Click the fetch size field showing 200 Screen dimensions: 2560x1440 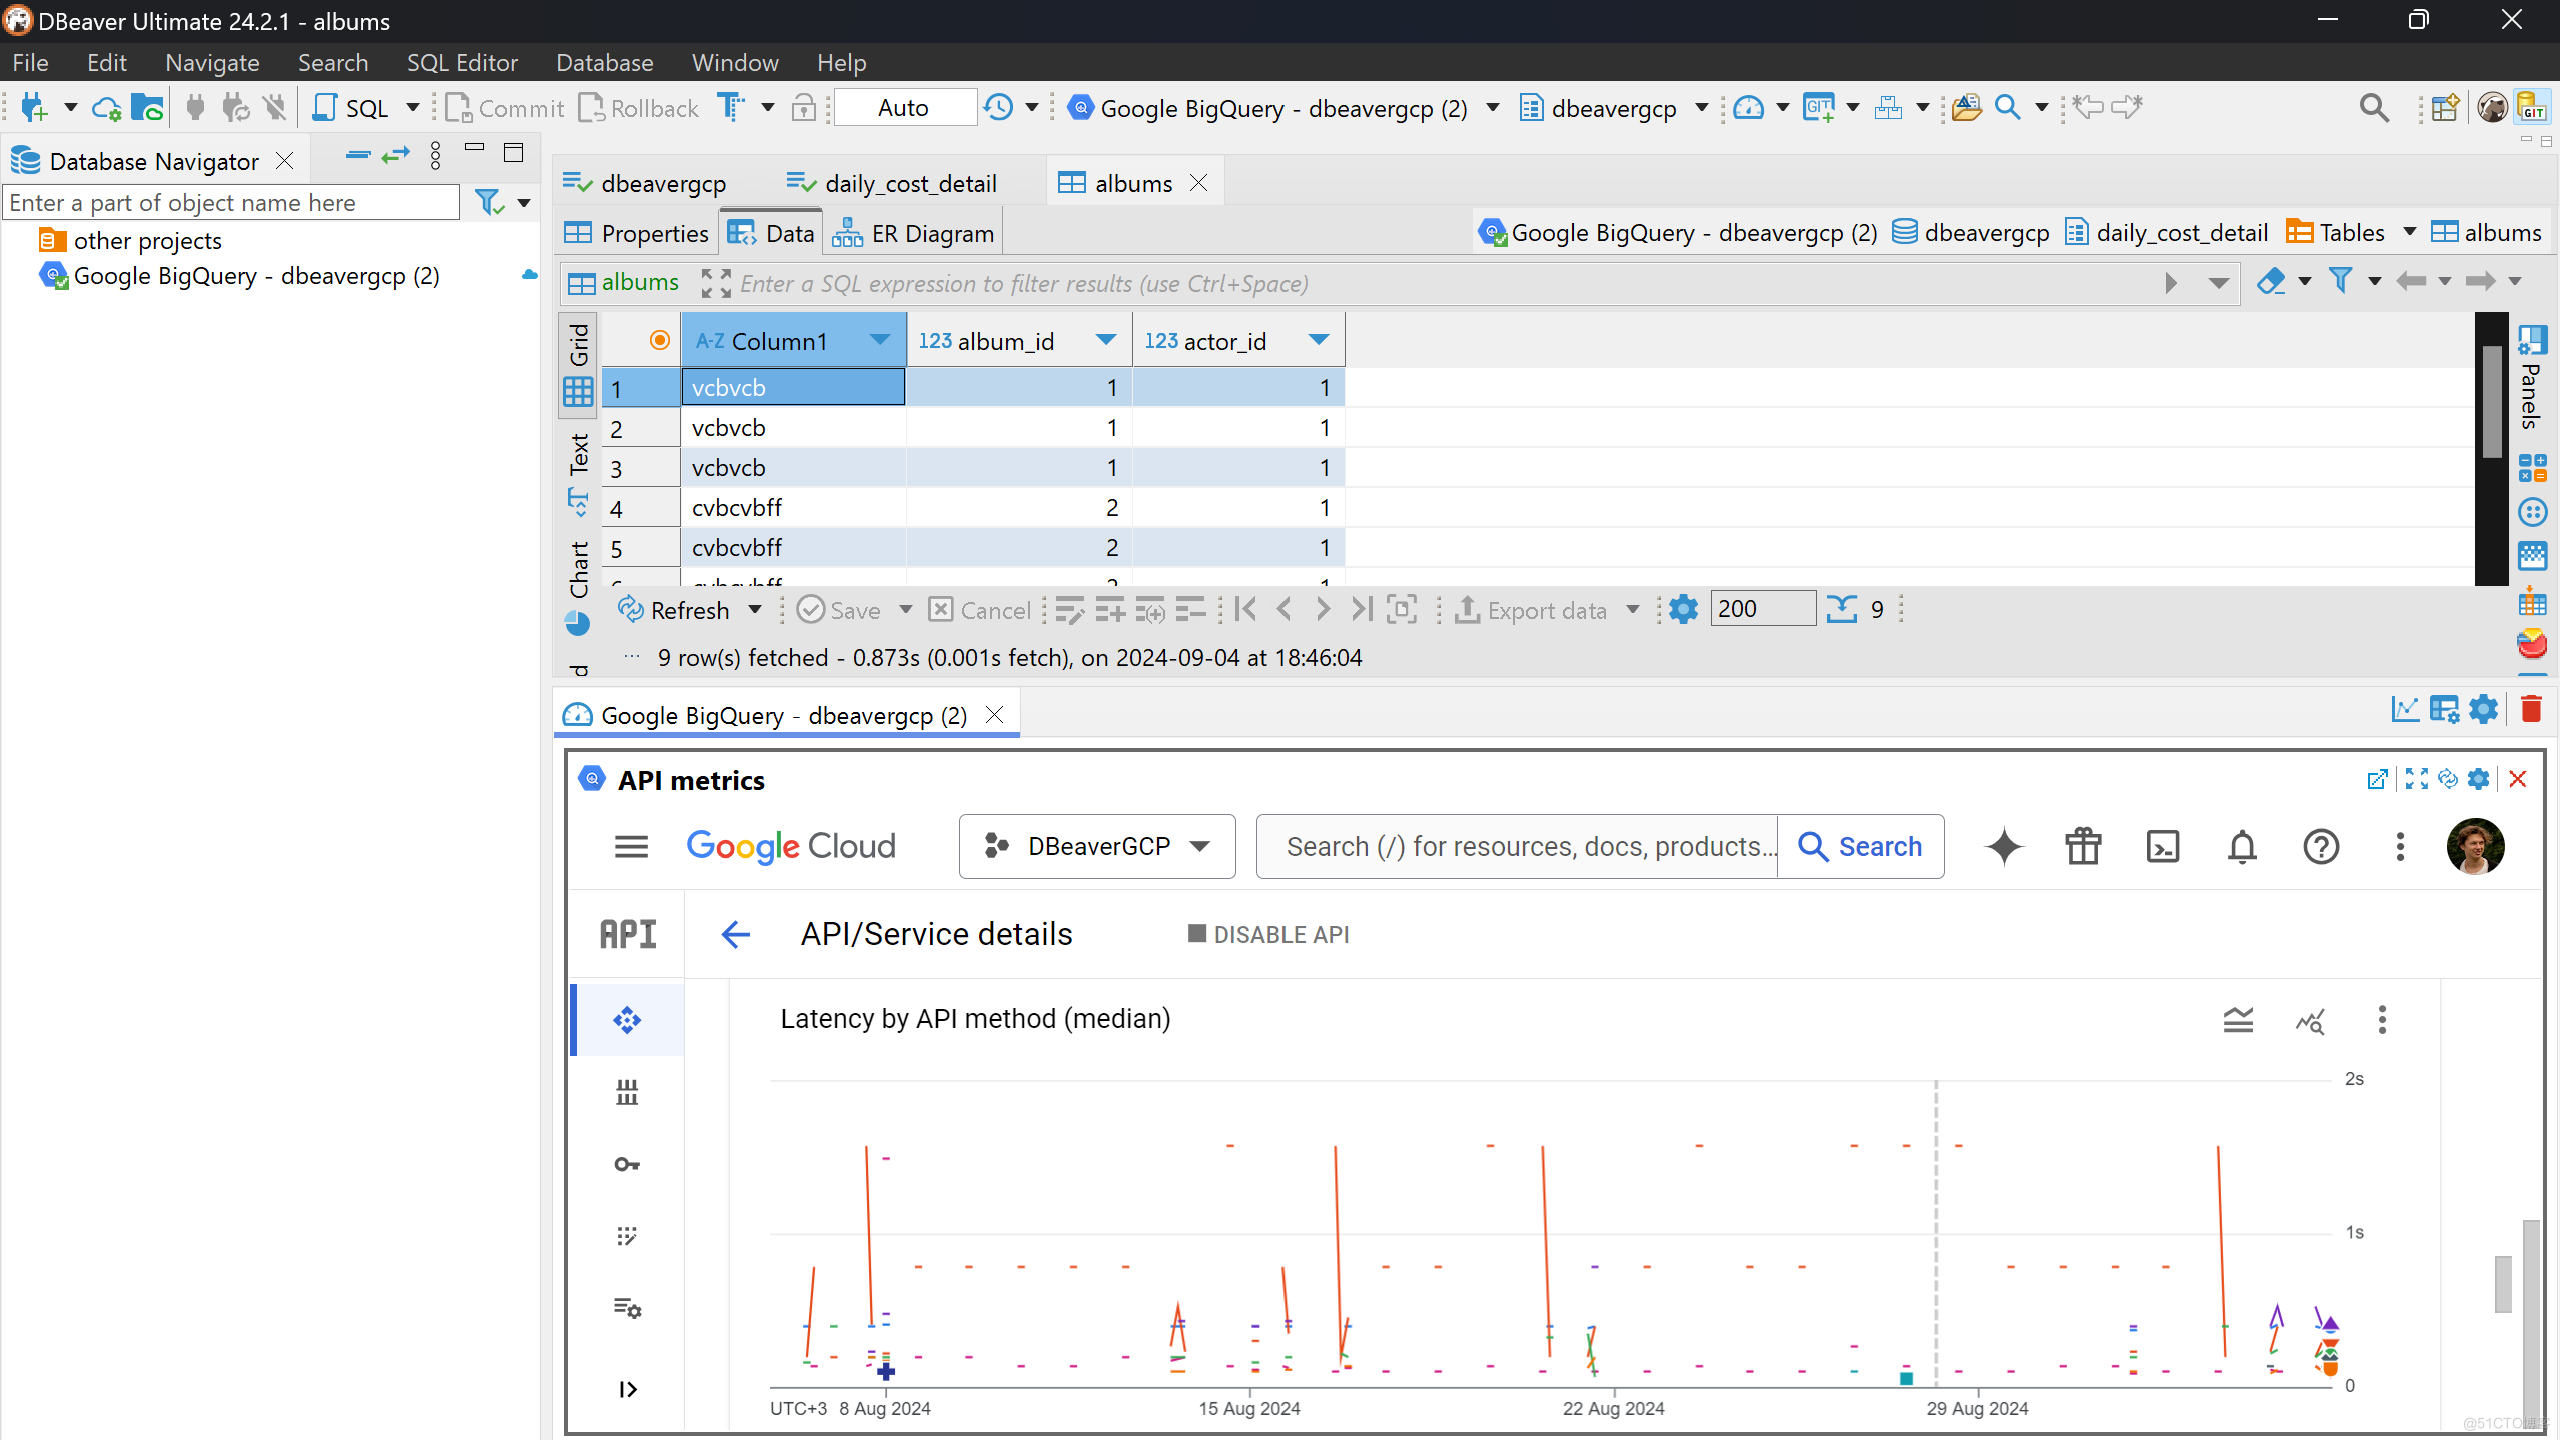tap(1762, 608)
